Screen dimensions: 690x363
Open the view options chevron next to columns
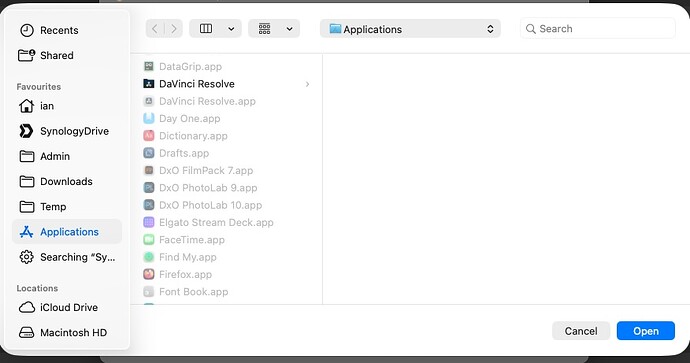pos(231,29)
